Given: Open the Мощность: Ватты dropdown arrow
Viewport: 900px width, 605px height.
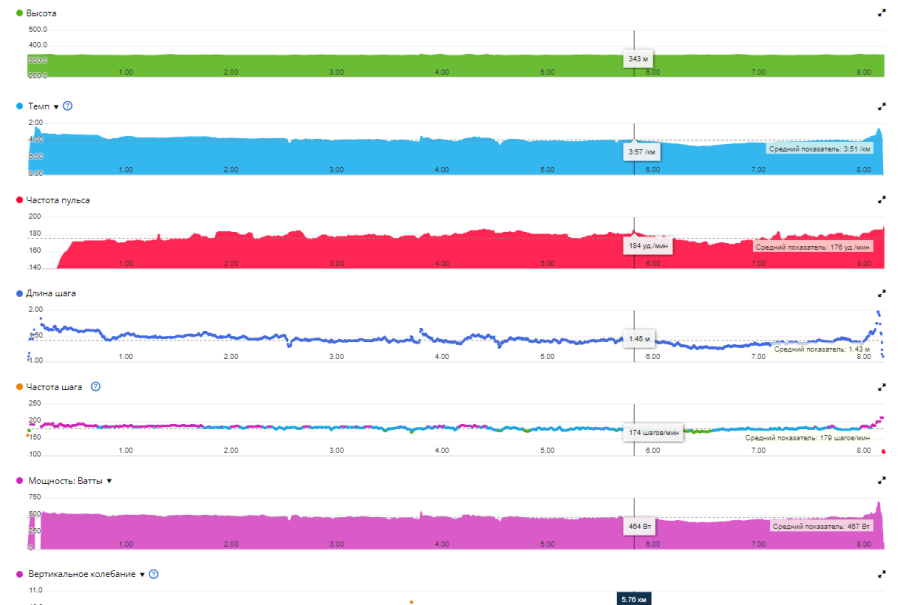Looking at the screenshot, I should pyautogui.click(x=109, y=481).
